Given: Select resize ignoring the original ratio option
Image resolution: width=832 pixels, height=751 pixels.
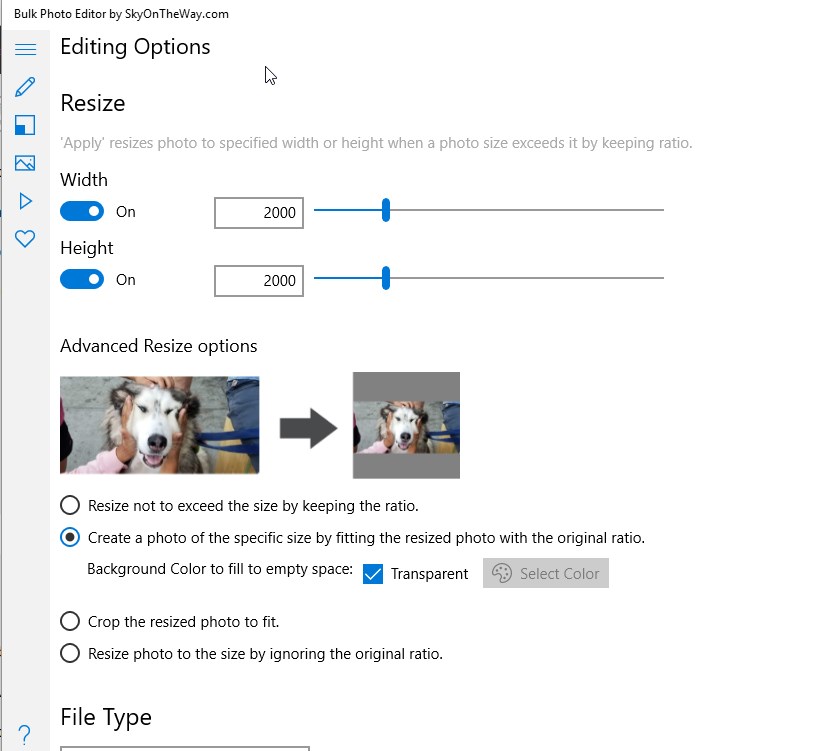Looking at the screenshot, I should tap(70, 654).
